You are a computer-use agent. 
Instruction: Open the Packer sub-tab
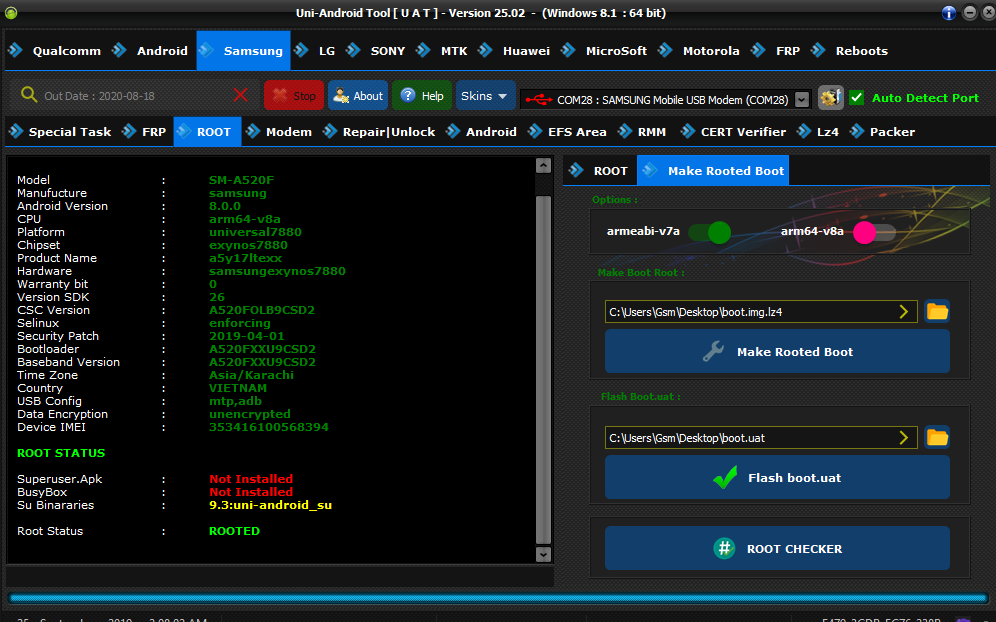882,132
